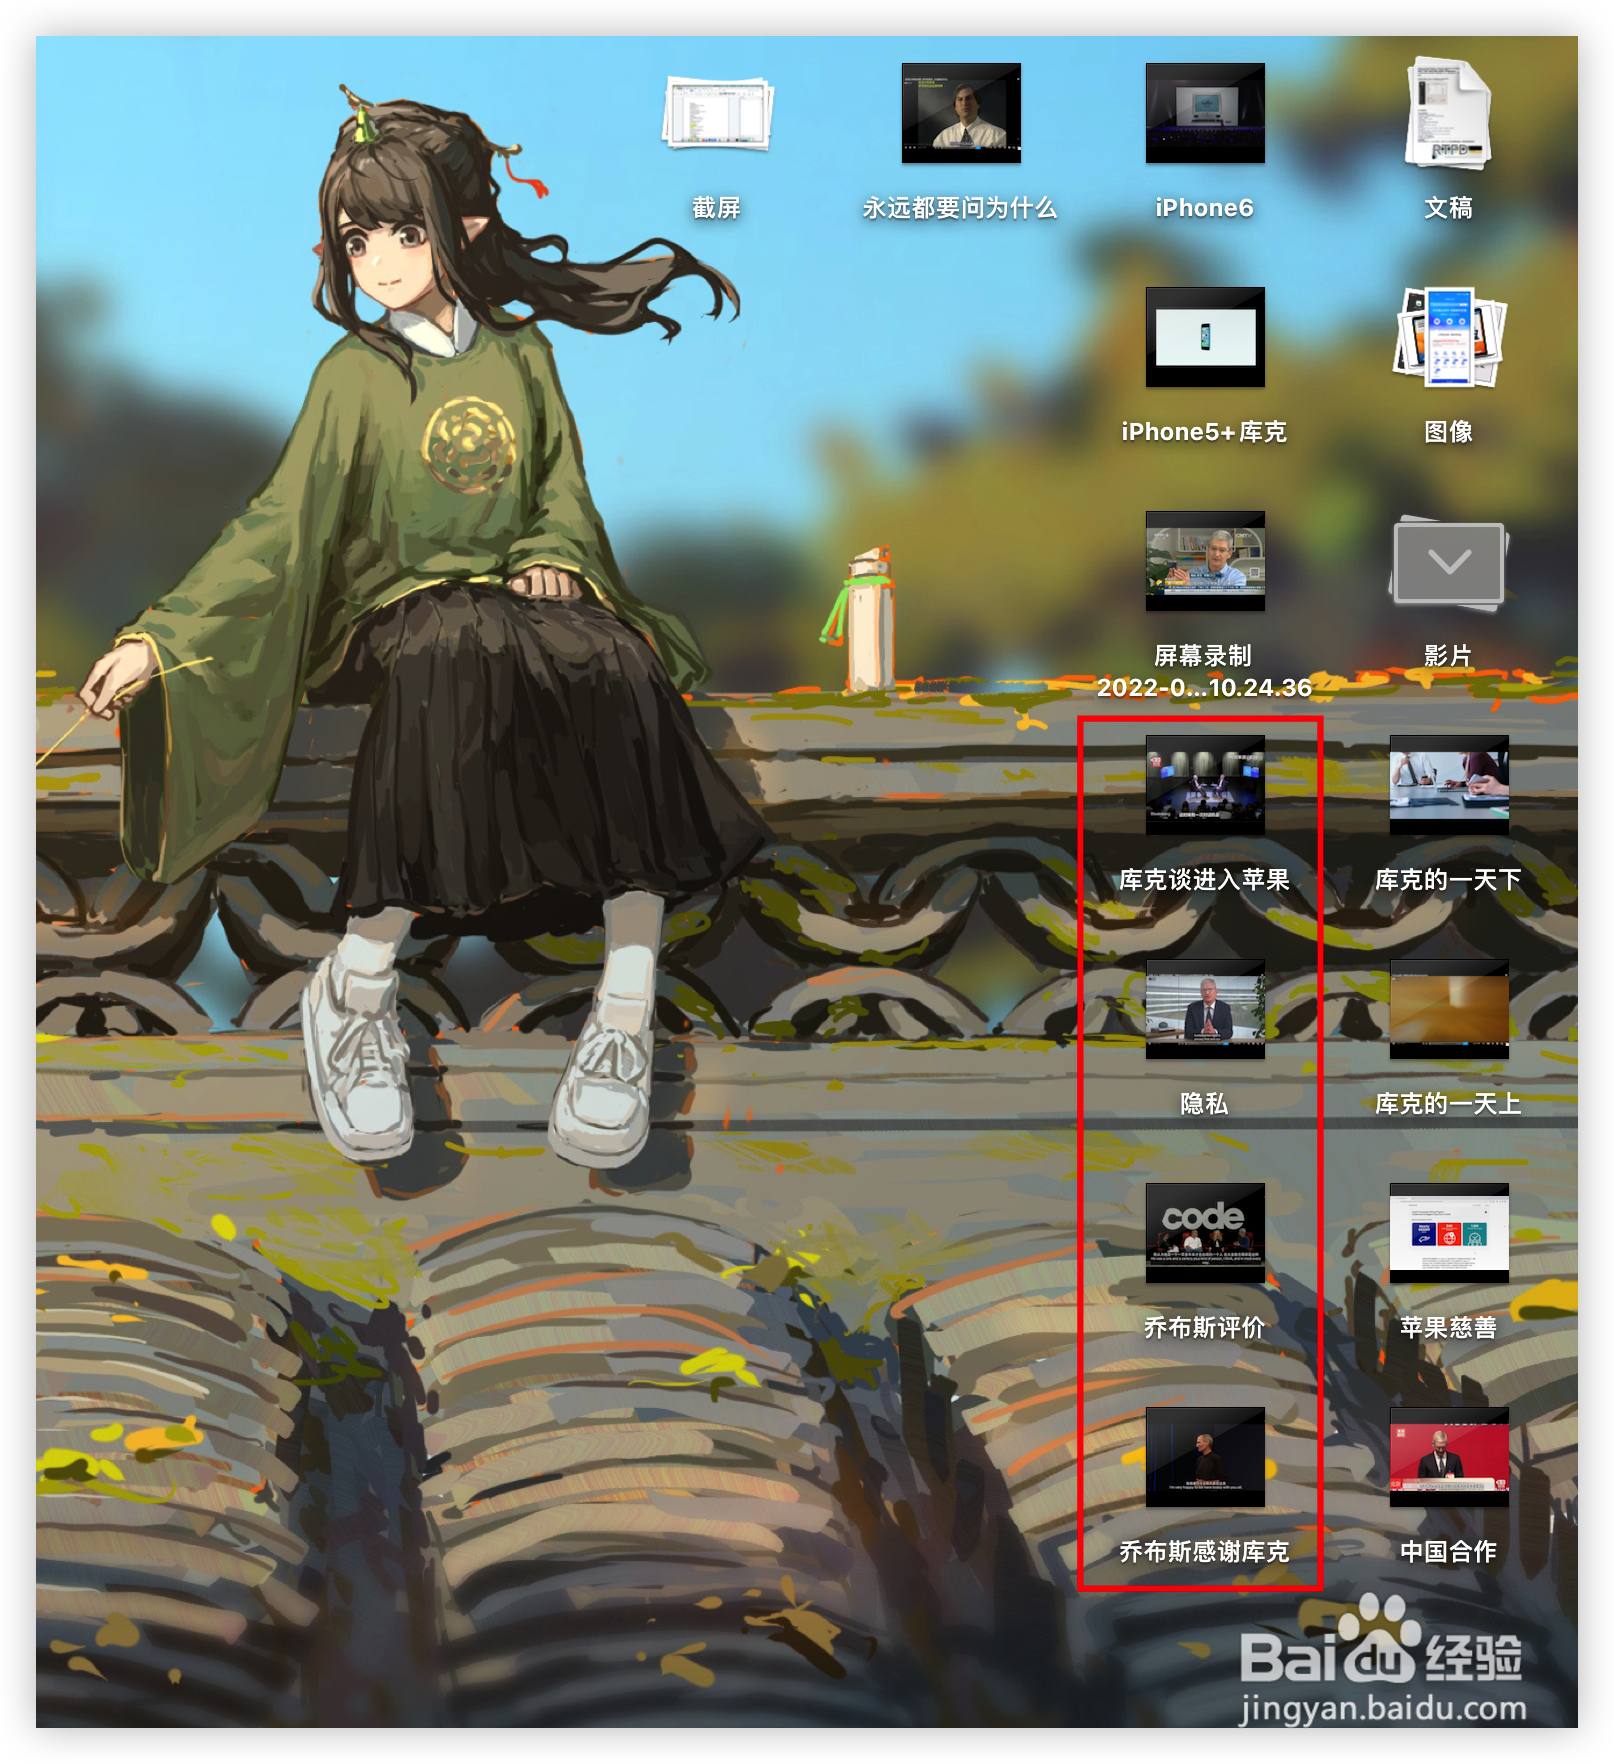Select the 库克的一天下 video icon
Screen dimensions: 1614x1764
coord(1449,785)
